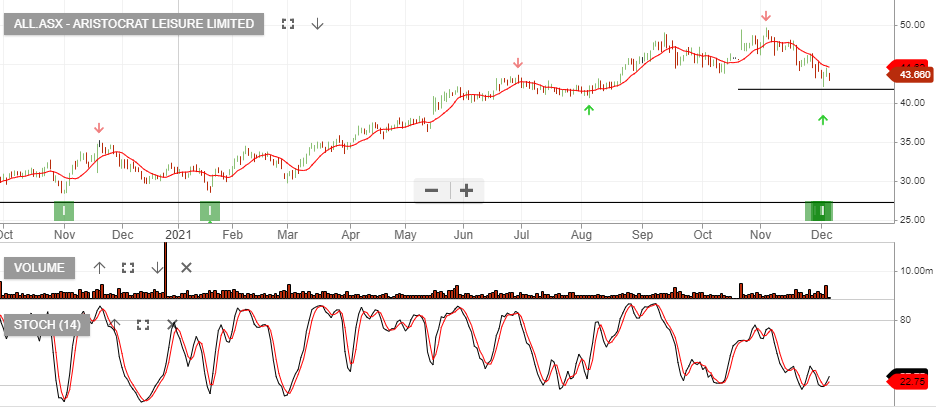Click the Feb label on the date axis
Image resolution: width=936 pixels, height=407 pixels.
232,235
